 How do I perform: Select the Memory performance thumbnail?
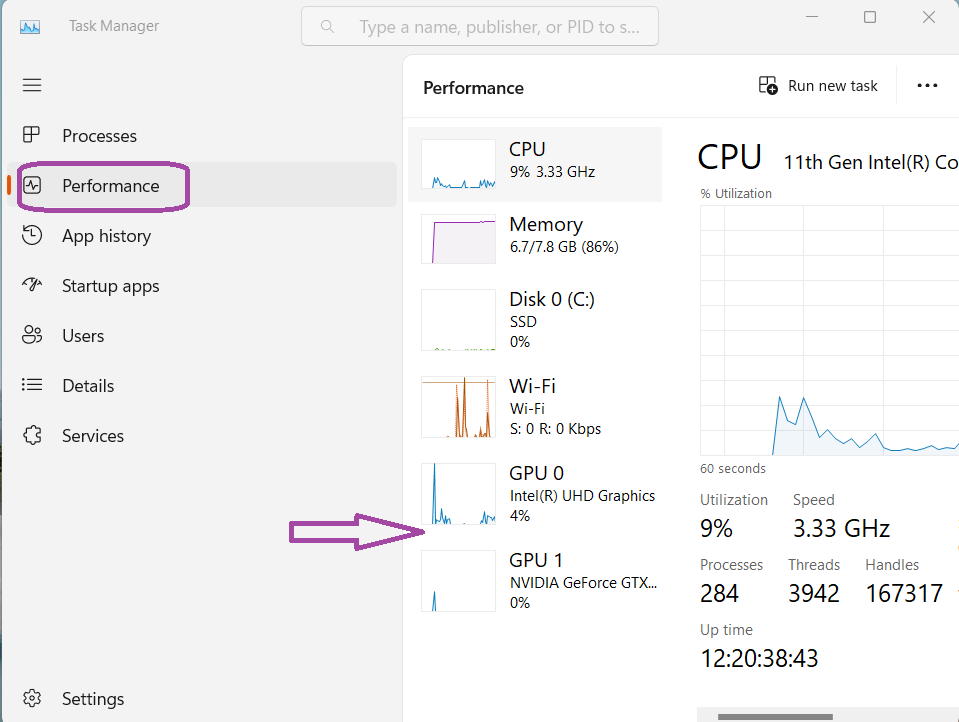[458, 239]
